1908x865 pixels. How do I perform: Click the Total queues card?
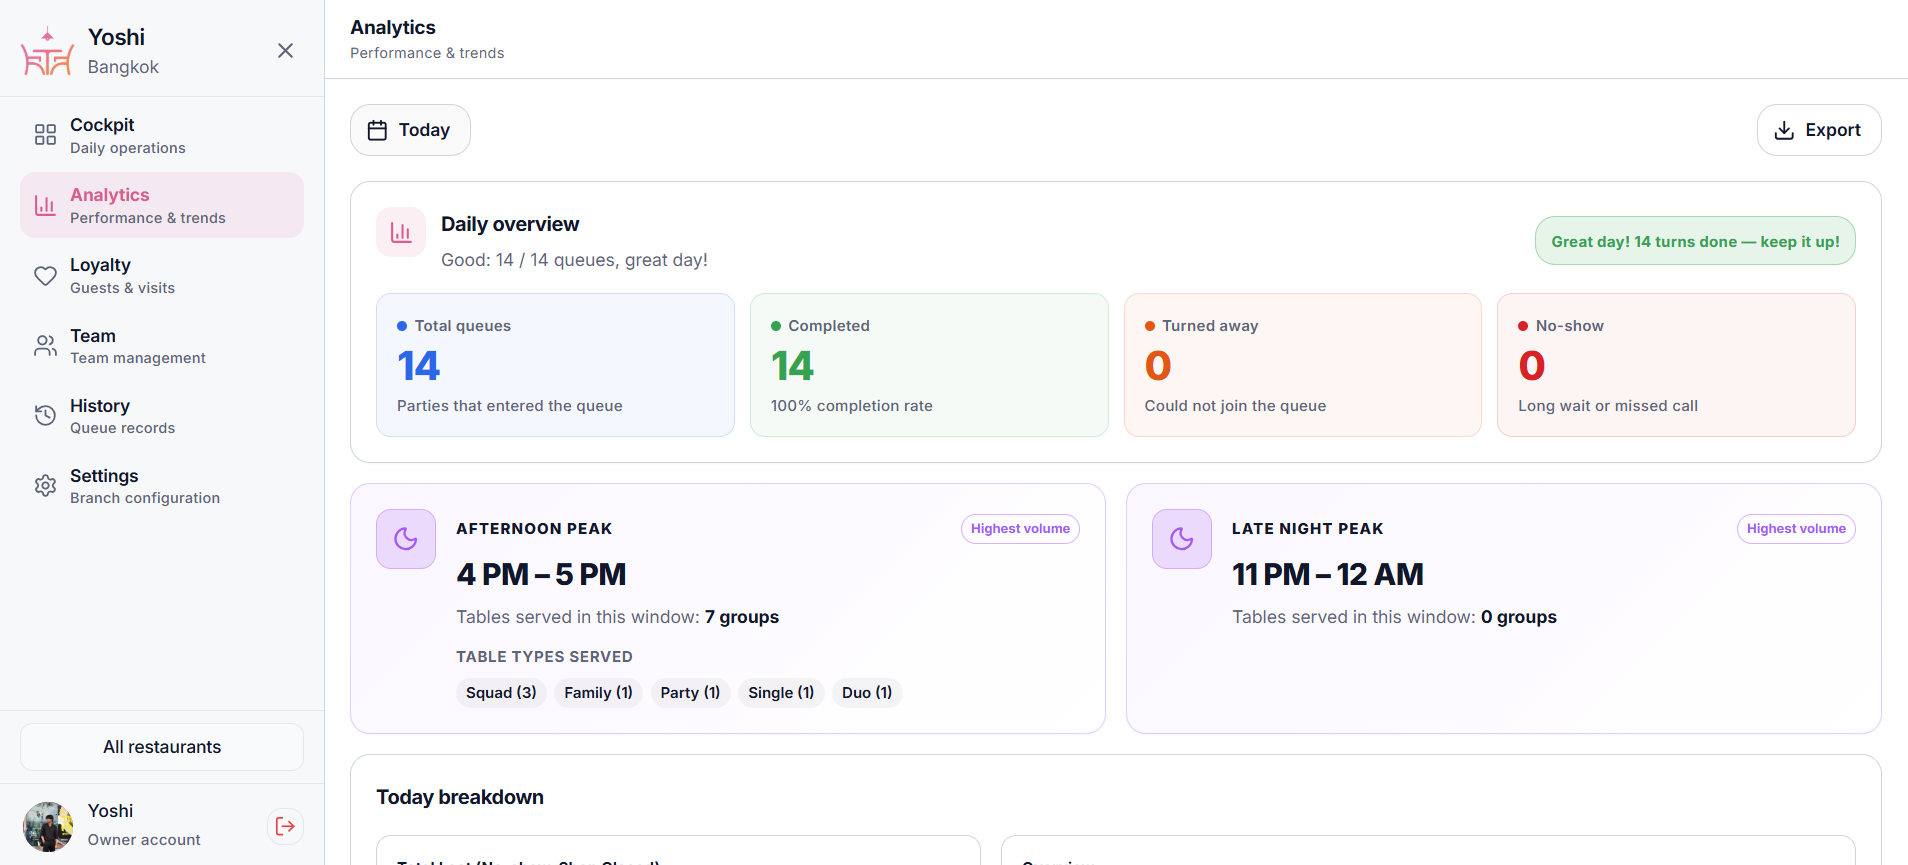tap(555, 365)
